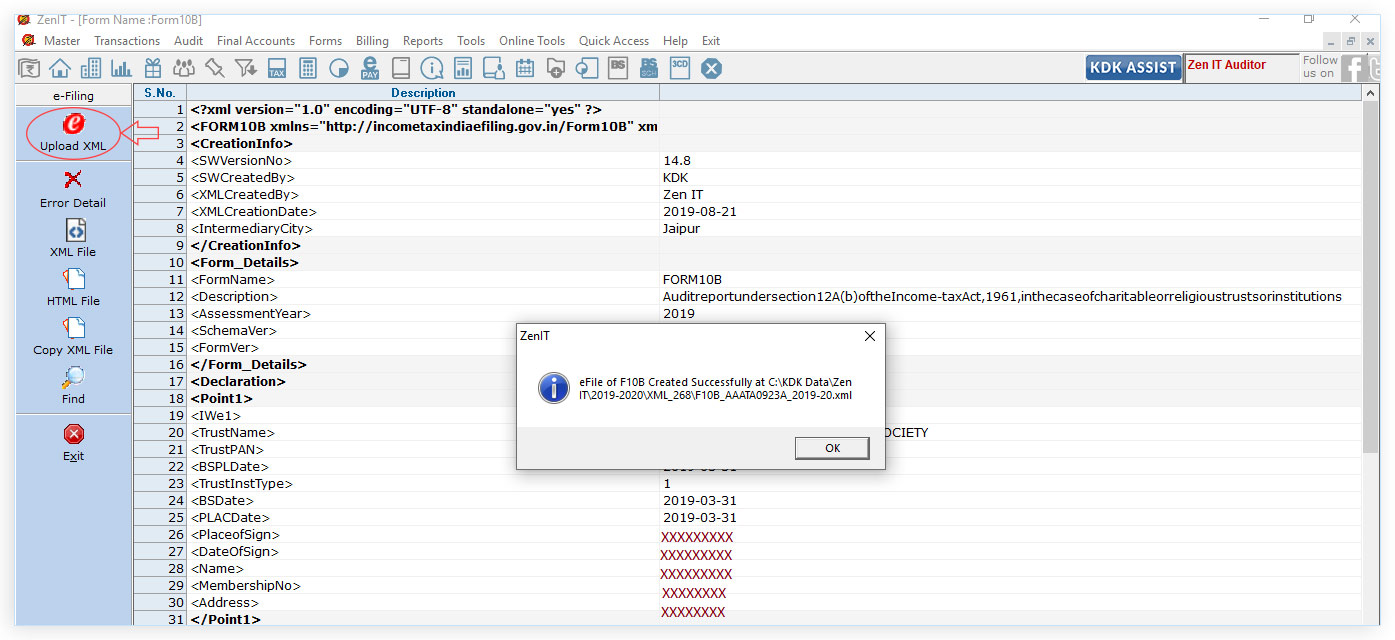Open the Final Accounts menu

pos(256,41)
